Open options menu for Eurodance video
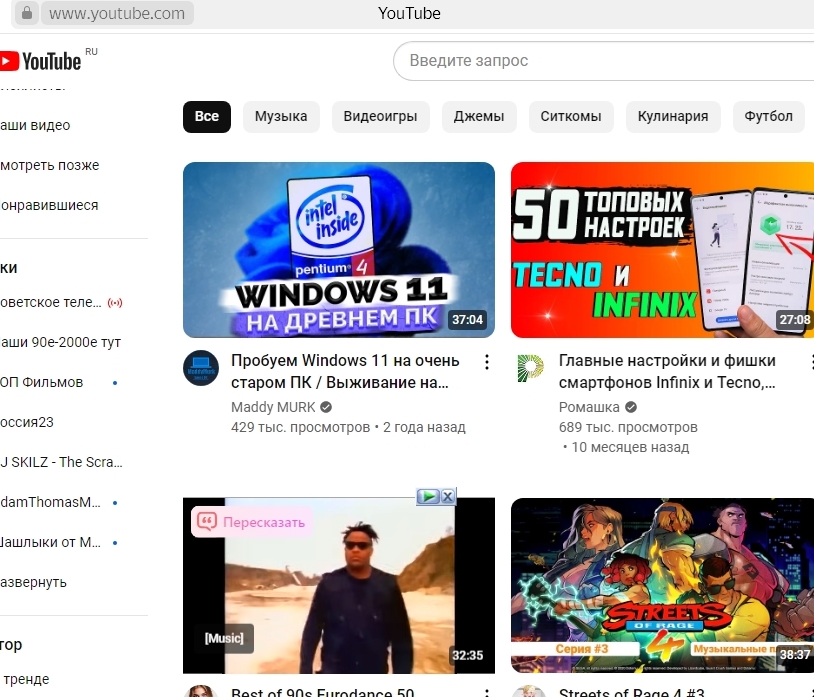Screen dimensions: 814x697 486,692
